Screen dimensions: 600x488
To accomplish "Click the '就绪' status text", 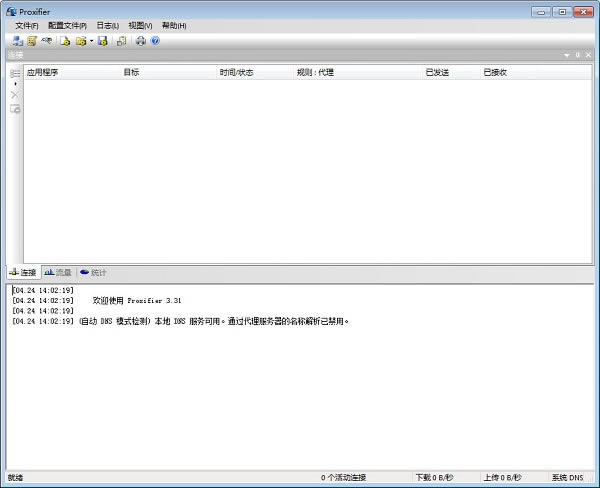I will [15, 478].
